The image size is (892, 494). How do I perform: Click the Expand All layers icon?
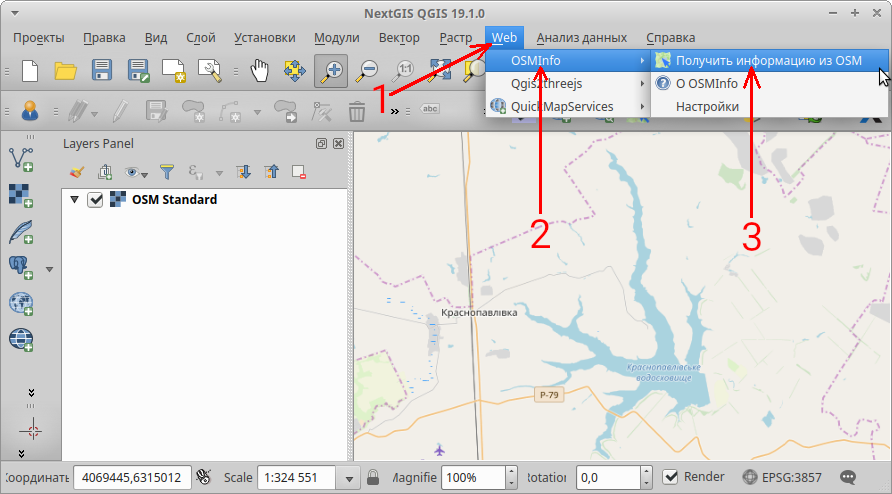243,172
